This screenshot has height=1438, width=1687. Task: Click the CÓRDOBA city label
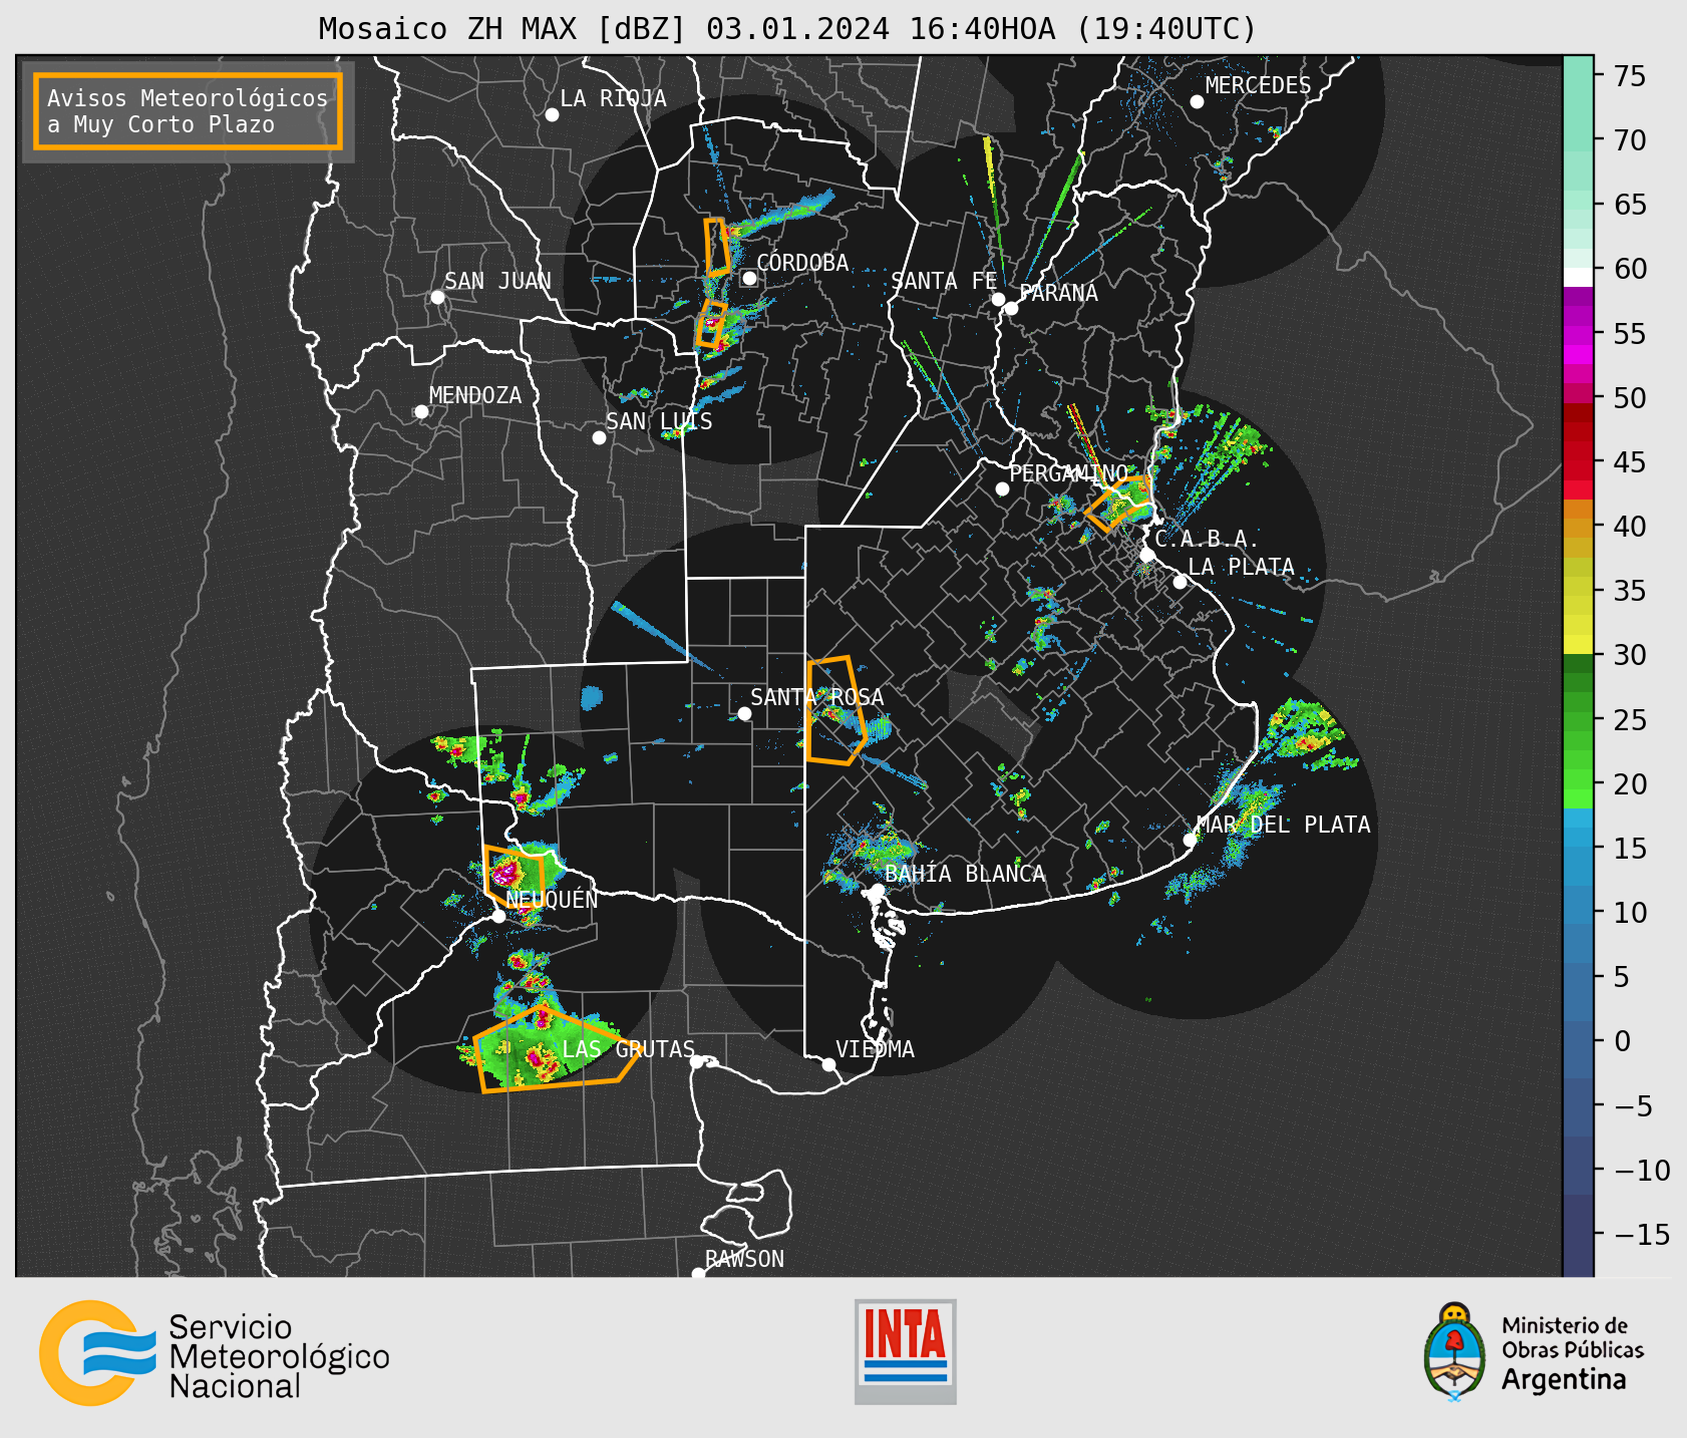point(802,263)
